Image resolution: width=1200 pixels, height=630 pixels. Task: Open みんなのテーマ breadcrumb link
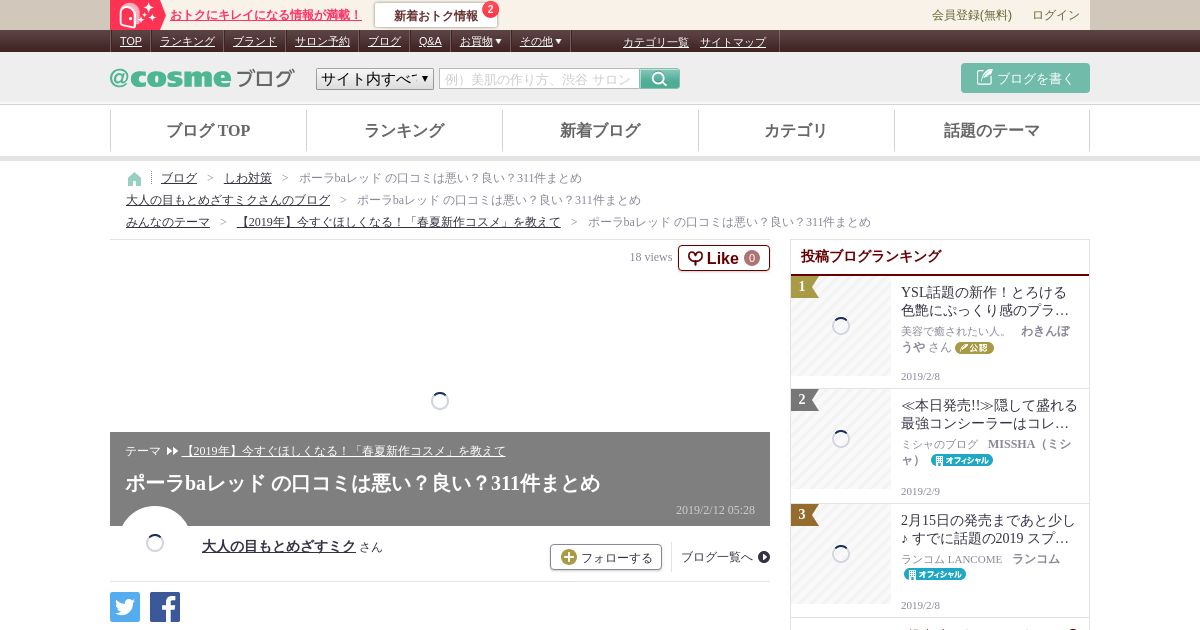click(168, 222)
